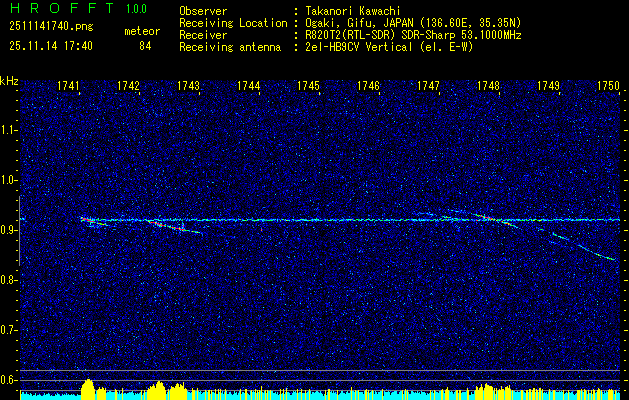Click the 1749 time marker

click(x=548, y=85)
